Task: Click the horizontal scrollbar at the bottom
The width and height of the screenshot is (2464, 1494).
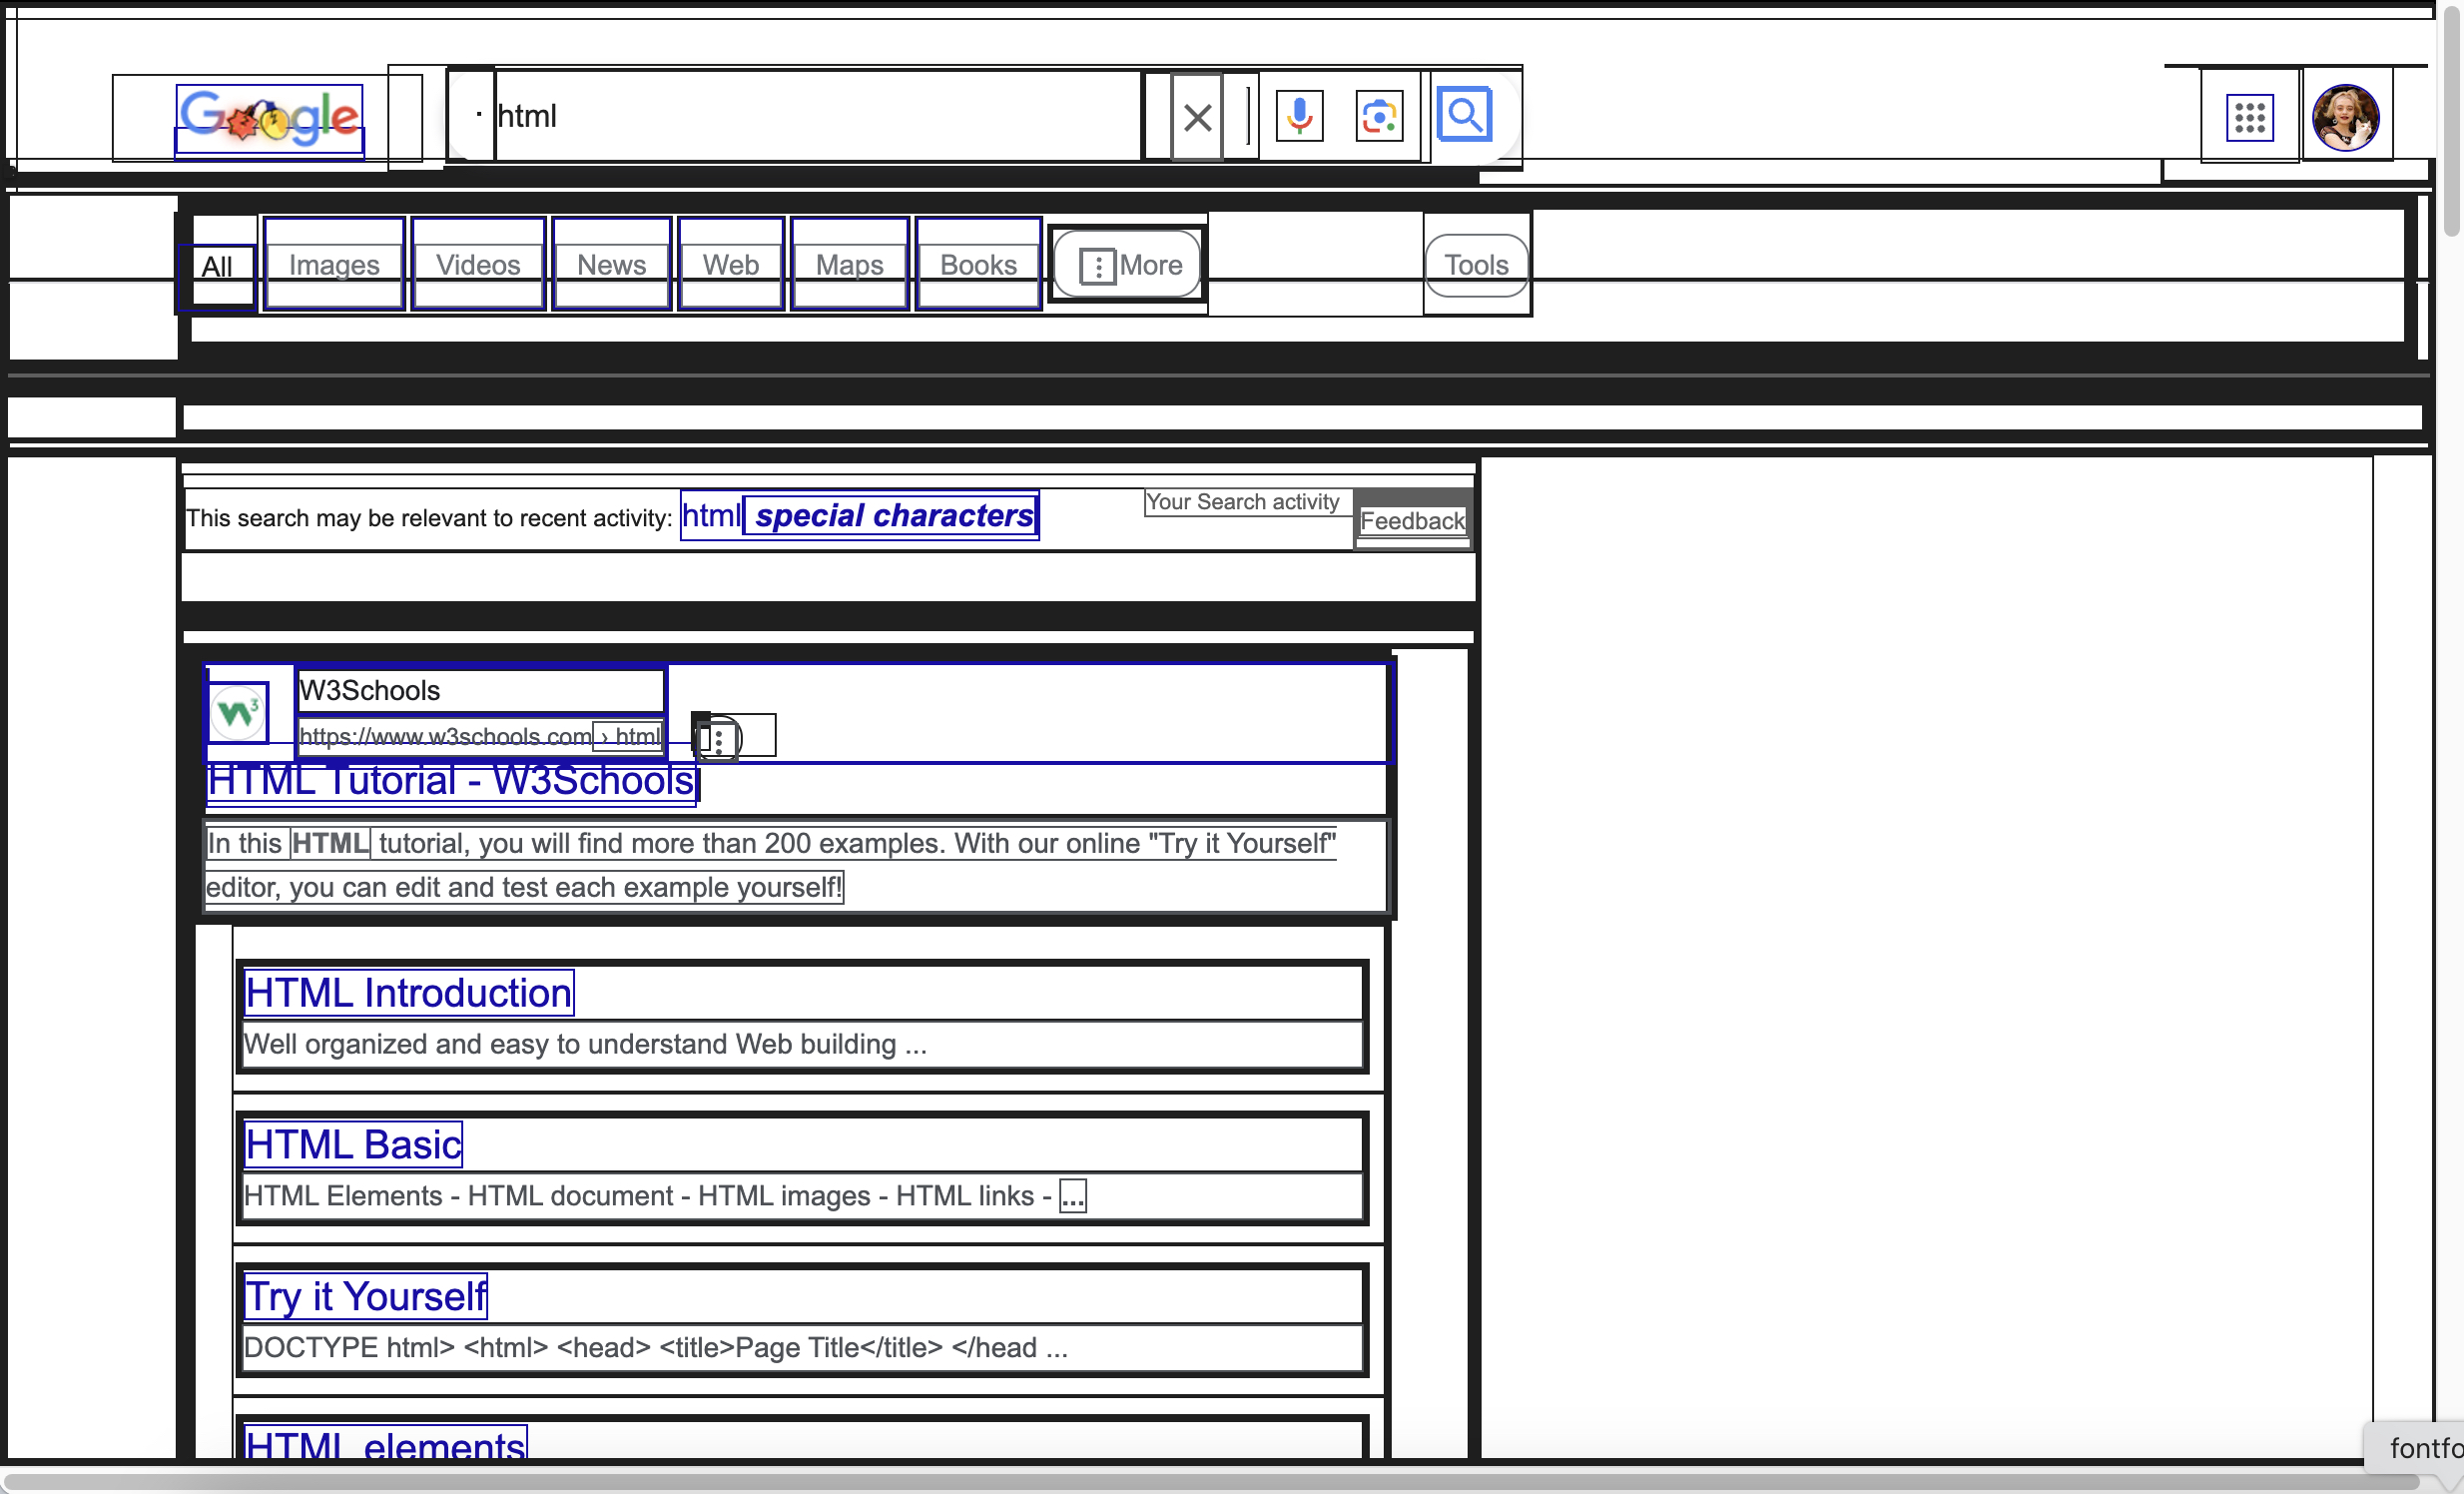Action: 1210,1480
